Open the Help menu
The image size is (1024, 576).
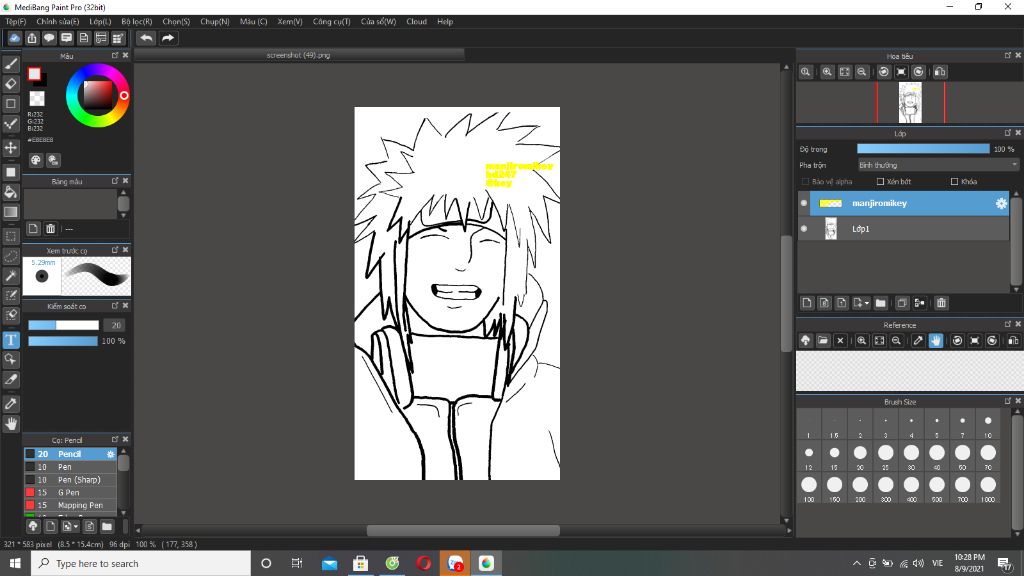click(445, 22)
